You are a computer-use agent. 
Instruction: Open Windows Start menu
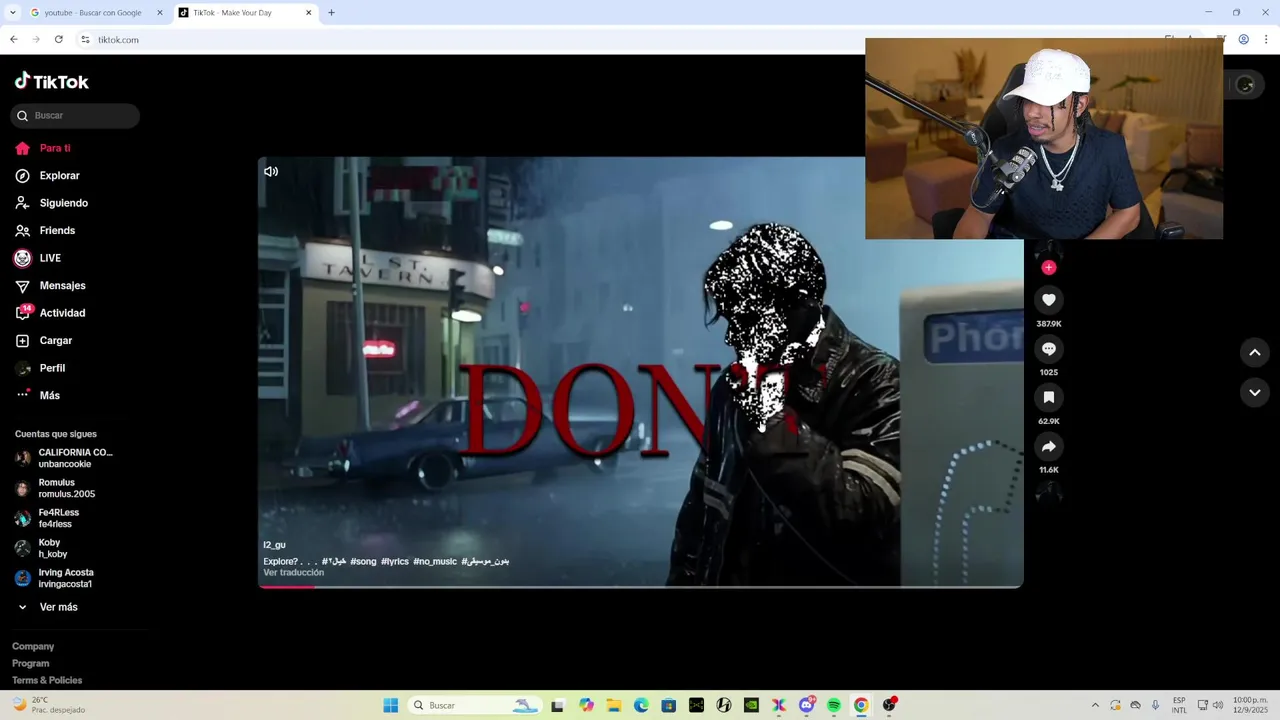[391, 706]
